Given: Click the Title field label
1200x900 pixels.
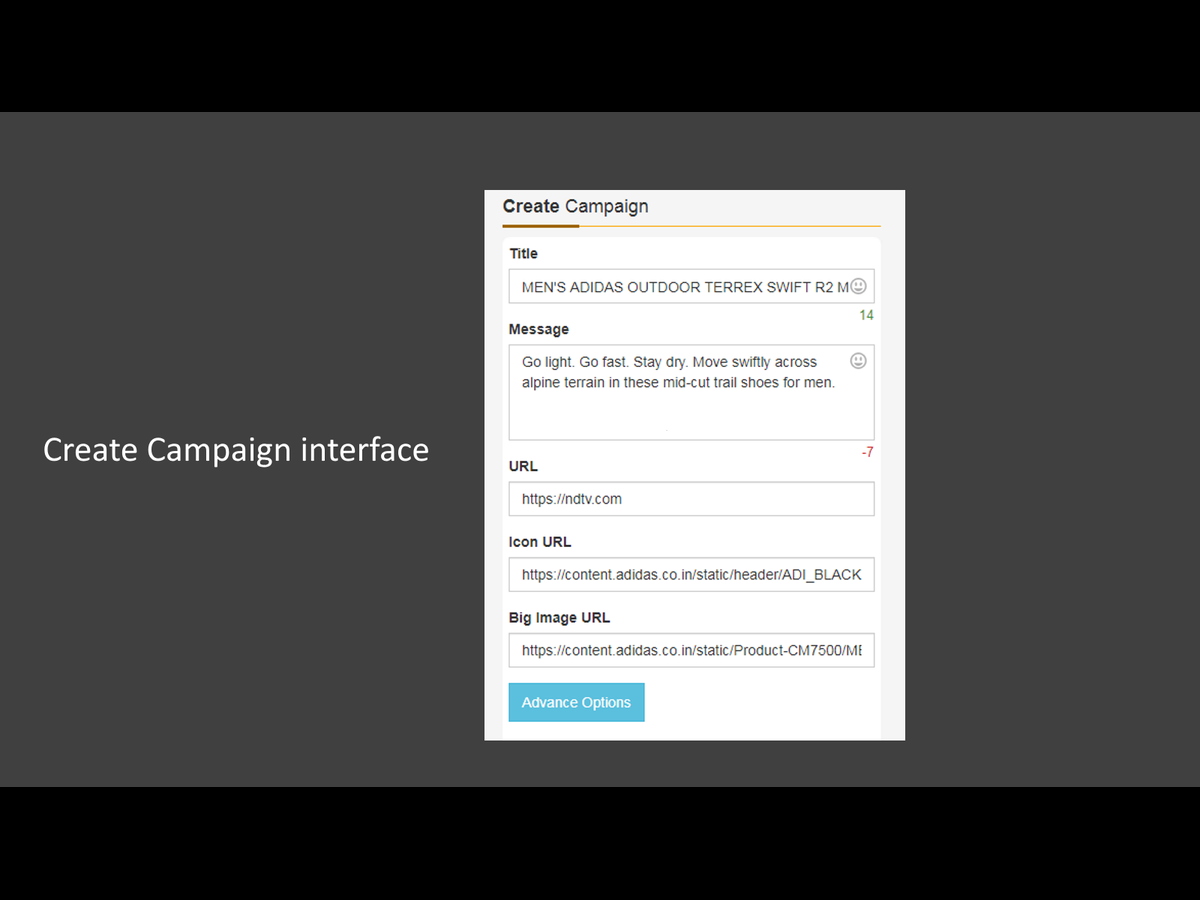Looking at the screenshot, I should [x=524, y=254].
